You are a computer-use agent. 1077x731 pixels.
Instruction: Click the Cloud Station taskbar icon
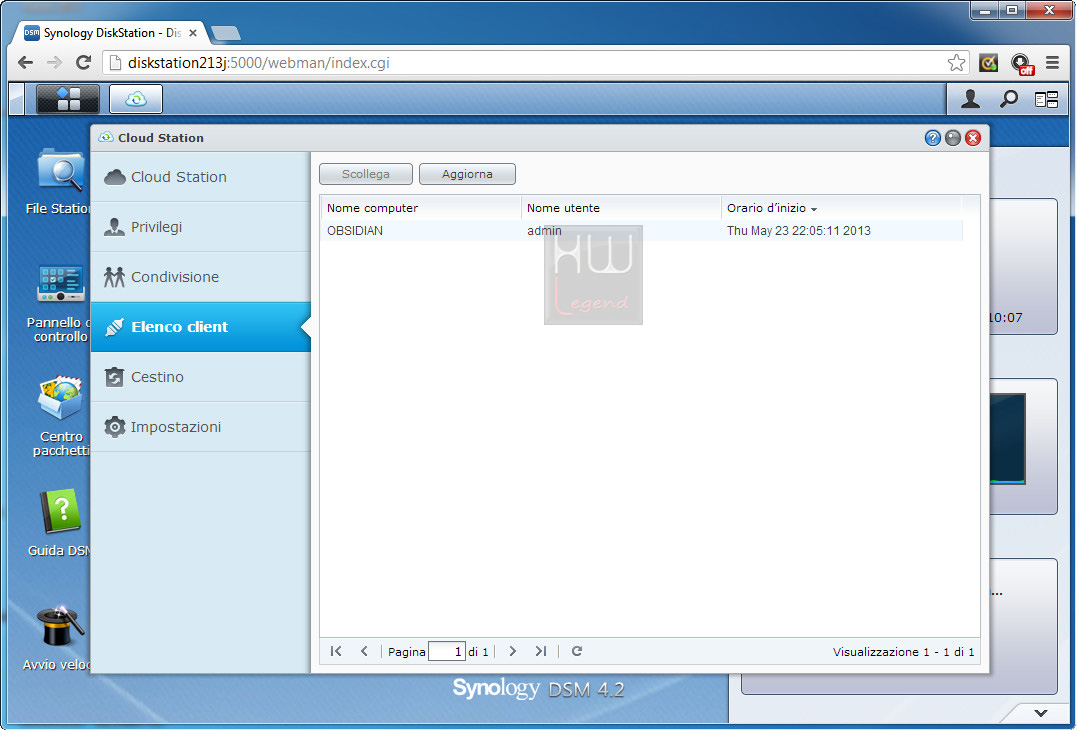136,99
